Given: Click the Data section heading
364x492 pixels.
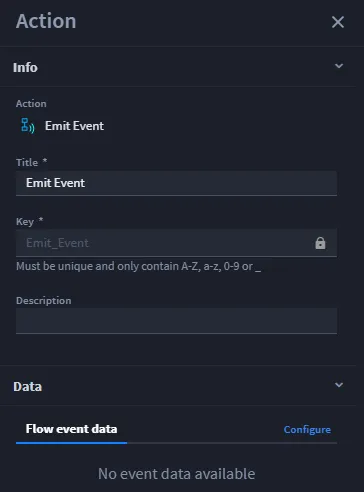Looking at the screenshot, I should 28,387.
